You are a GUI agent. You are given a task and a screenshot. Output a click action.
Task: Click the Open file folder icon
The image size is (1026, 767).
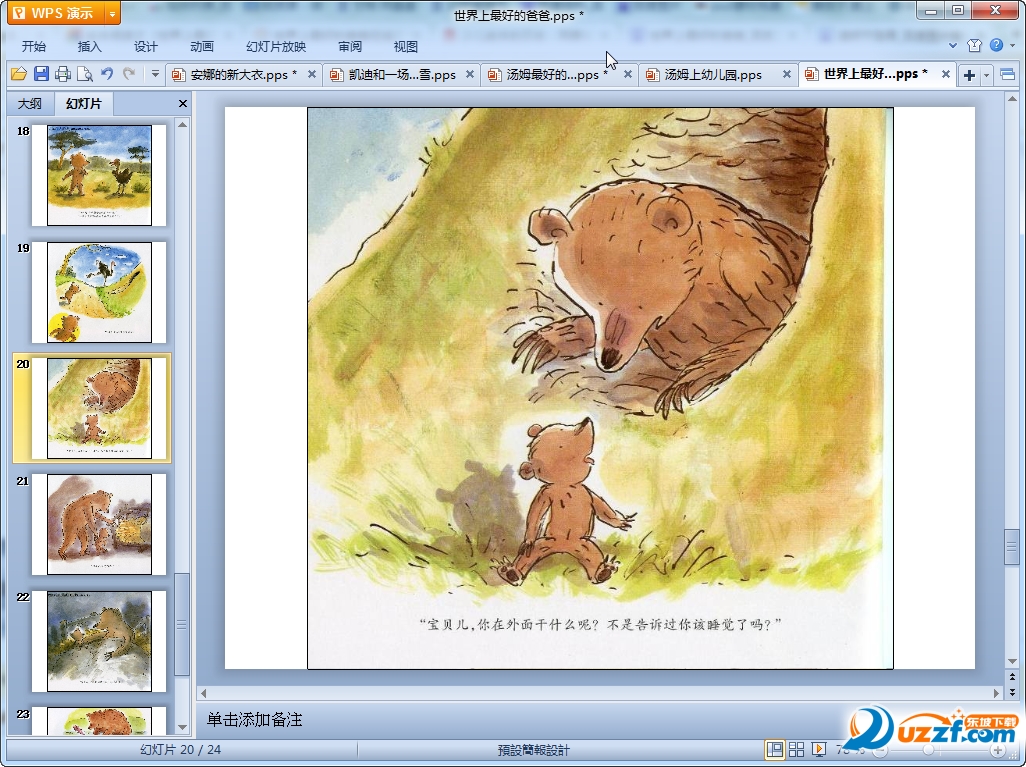pyautogui.click(x=19, y=74)
